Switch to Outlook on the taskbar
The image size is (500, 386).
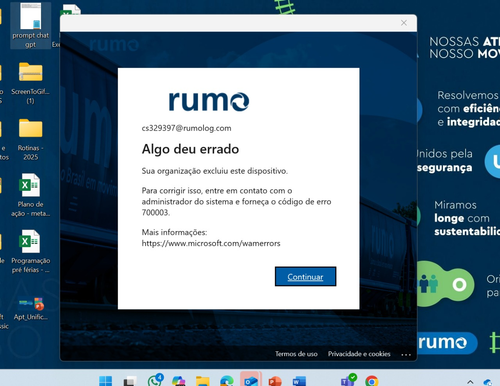point(251,380)
